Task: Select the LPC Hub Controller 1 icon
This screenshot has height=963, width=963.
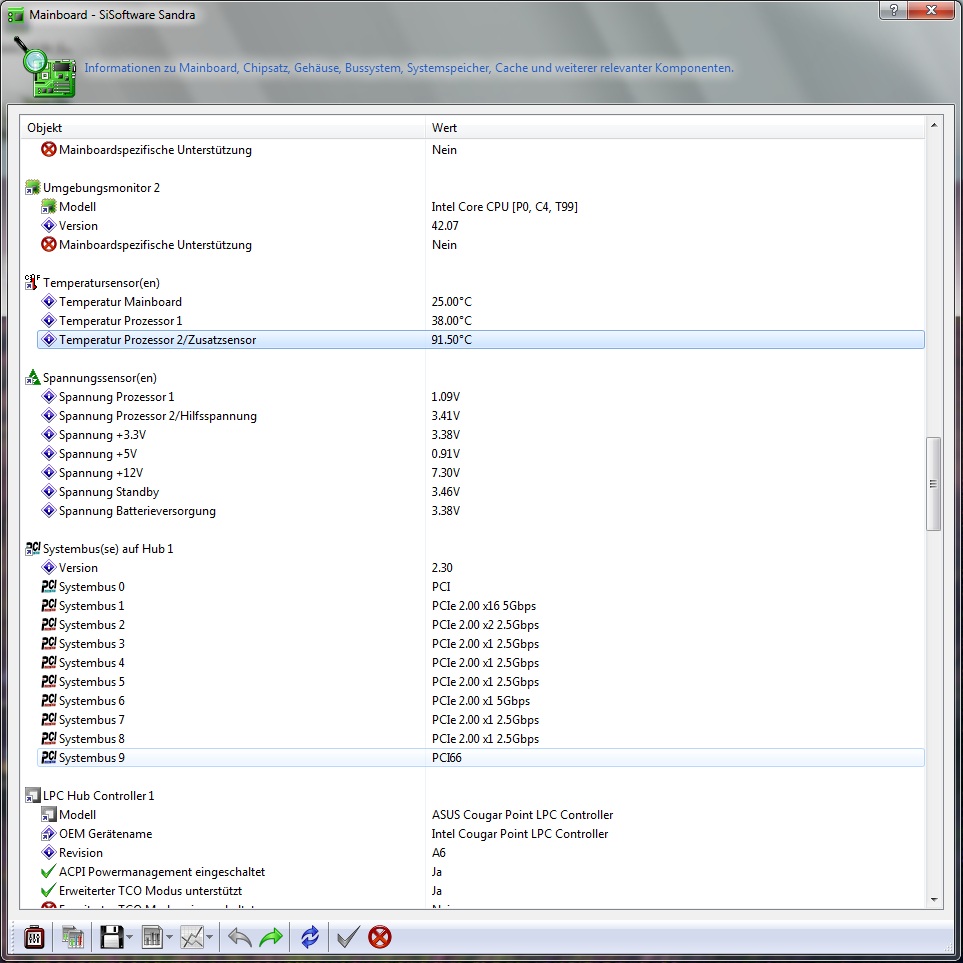Action: pyautogui.click(x=32, y=795)
